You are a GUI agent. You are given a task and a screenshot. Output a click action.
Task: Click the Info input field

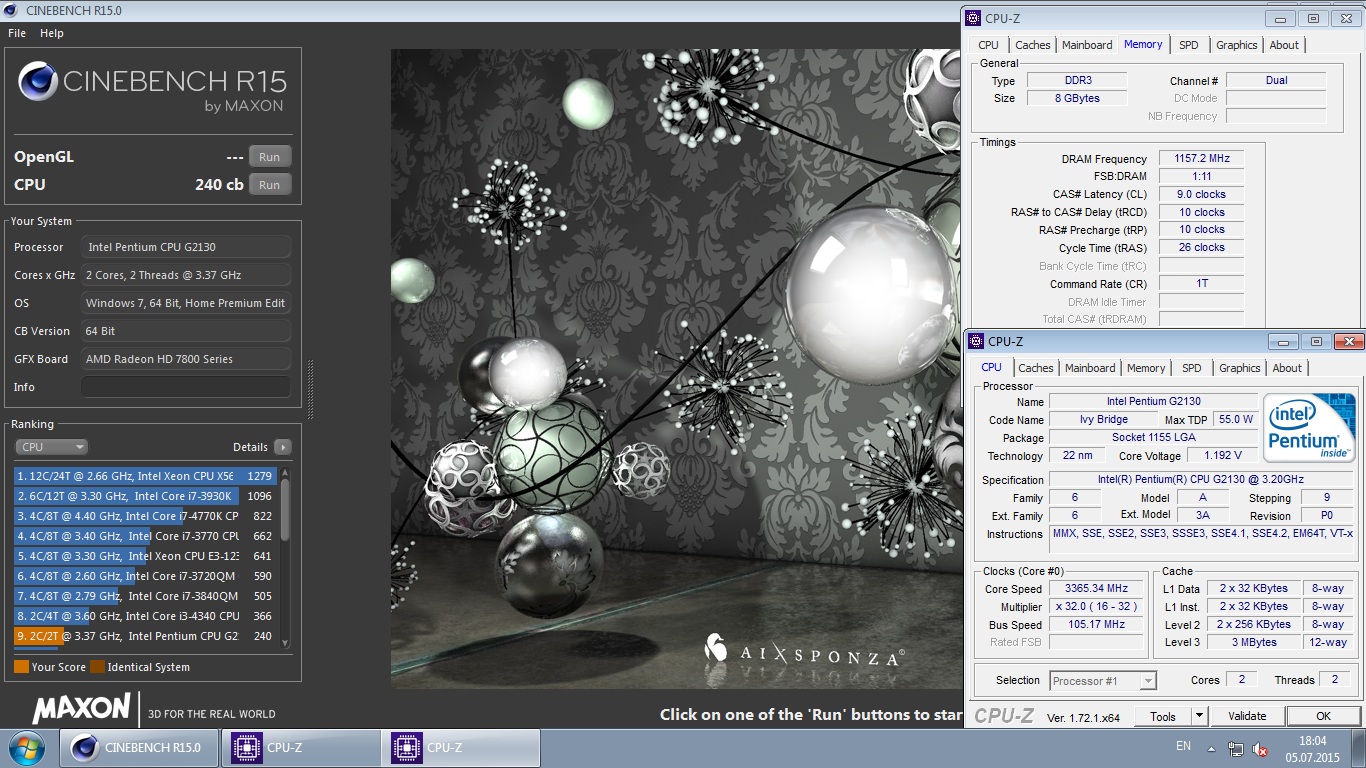tap(186, 387)
